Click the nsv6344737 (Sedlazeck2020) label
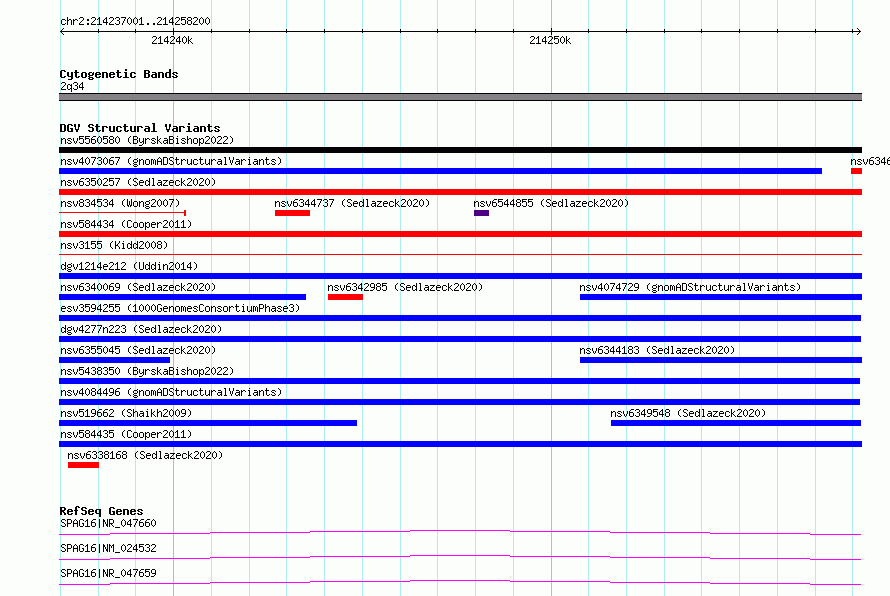 352,203
